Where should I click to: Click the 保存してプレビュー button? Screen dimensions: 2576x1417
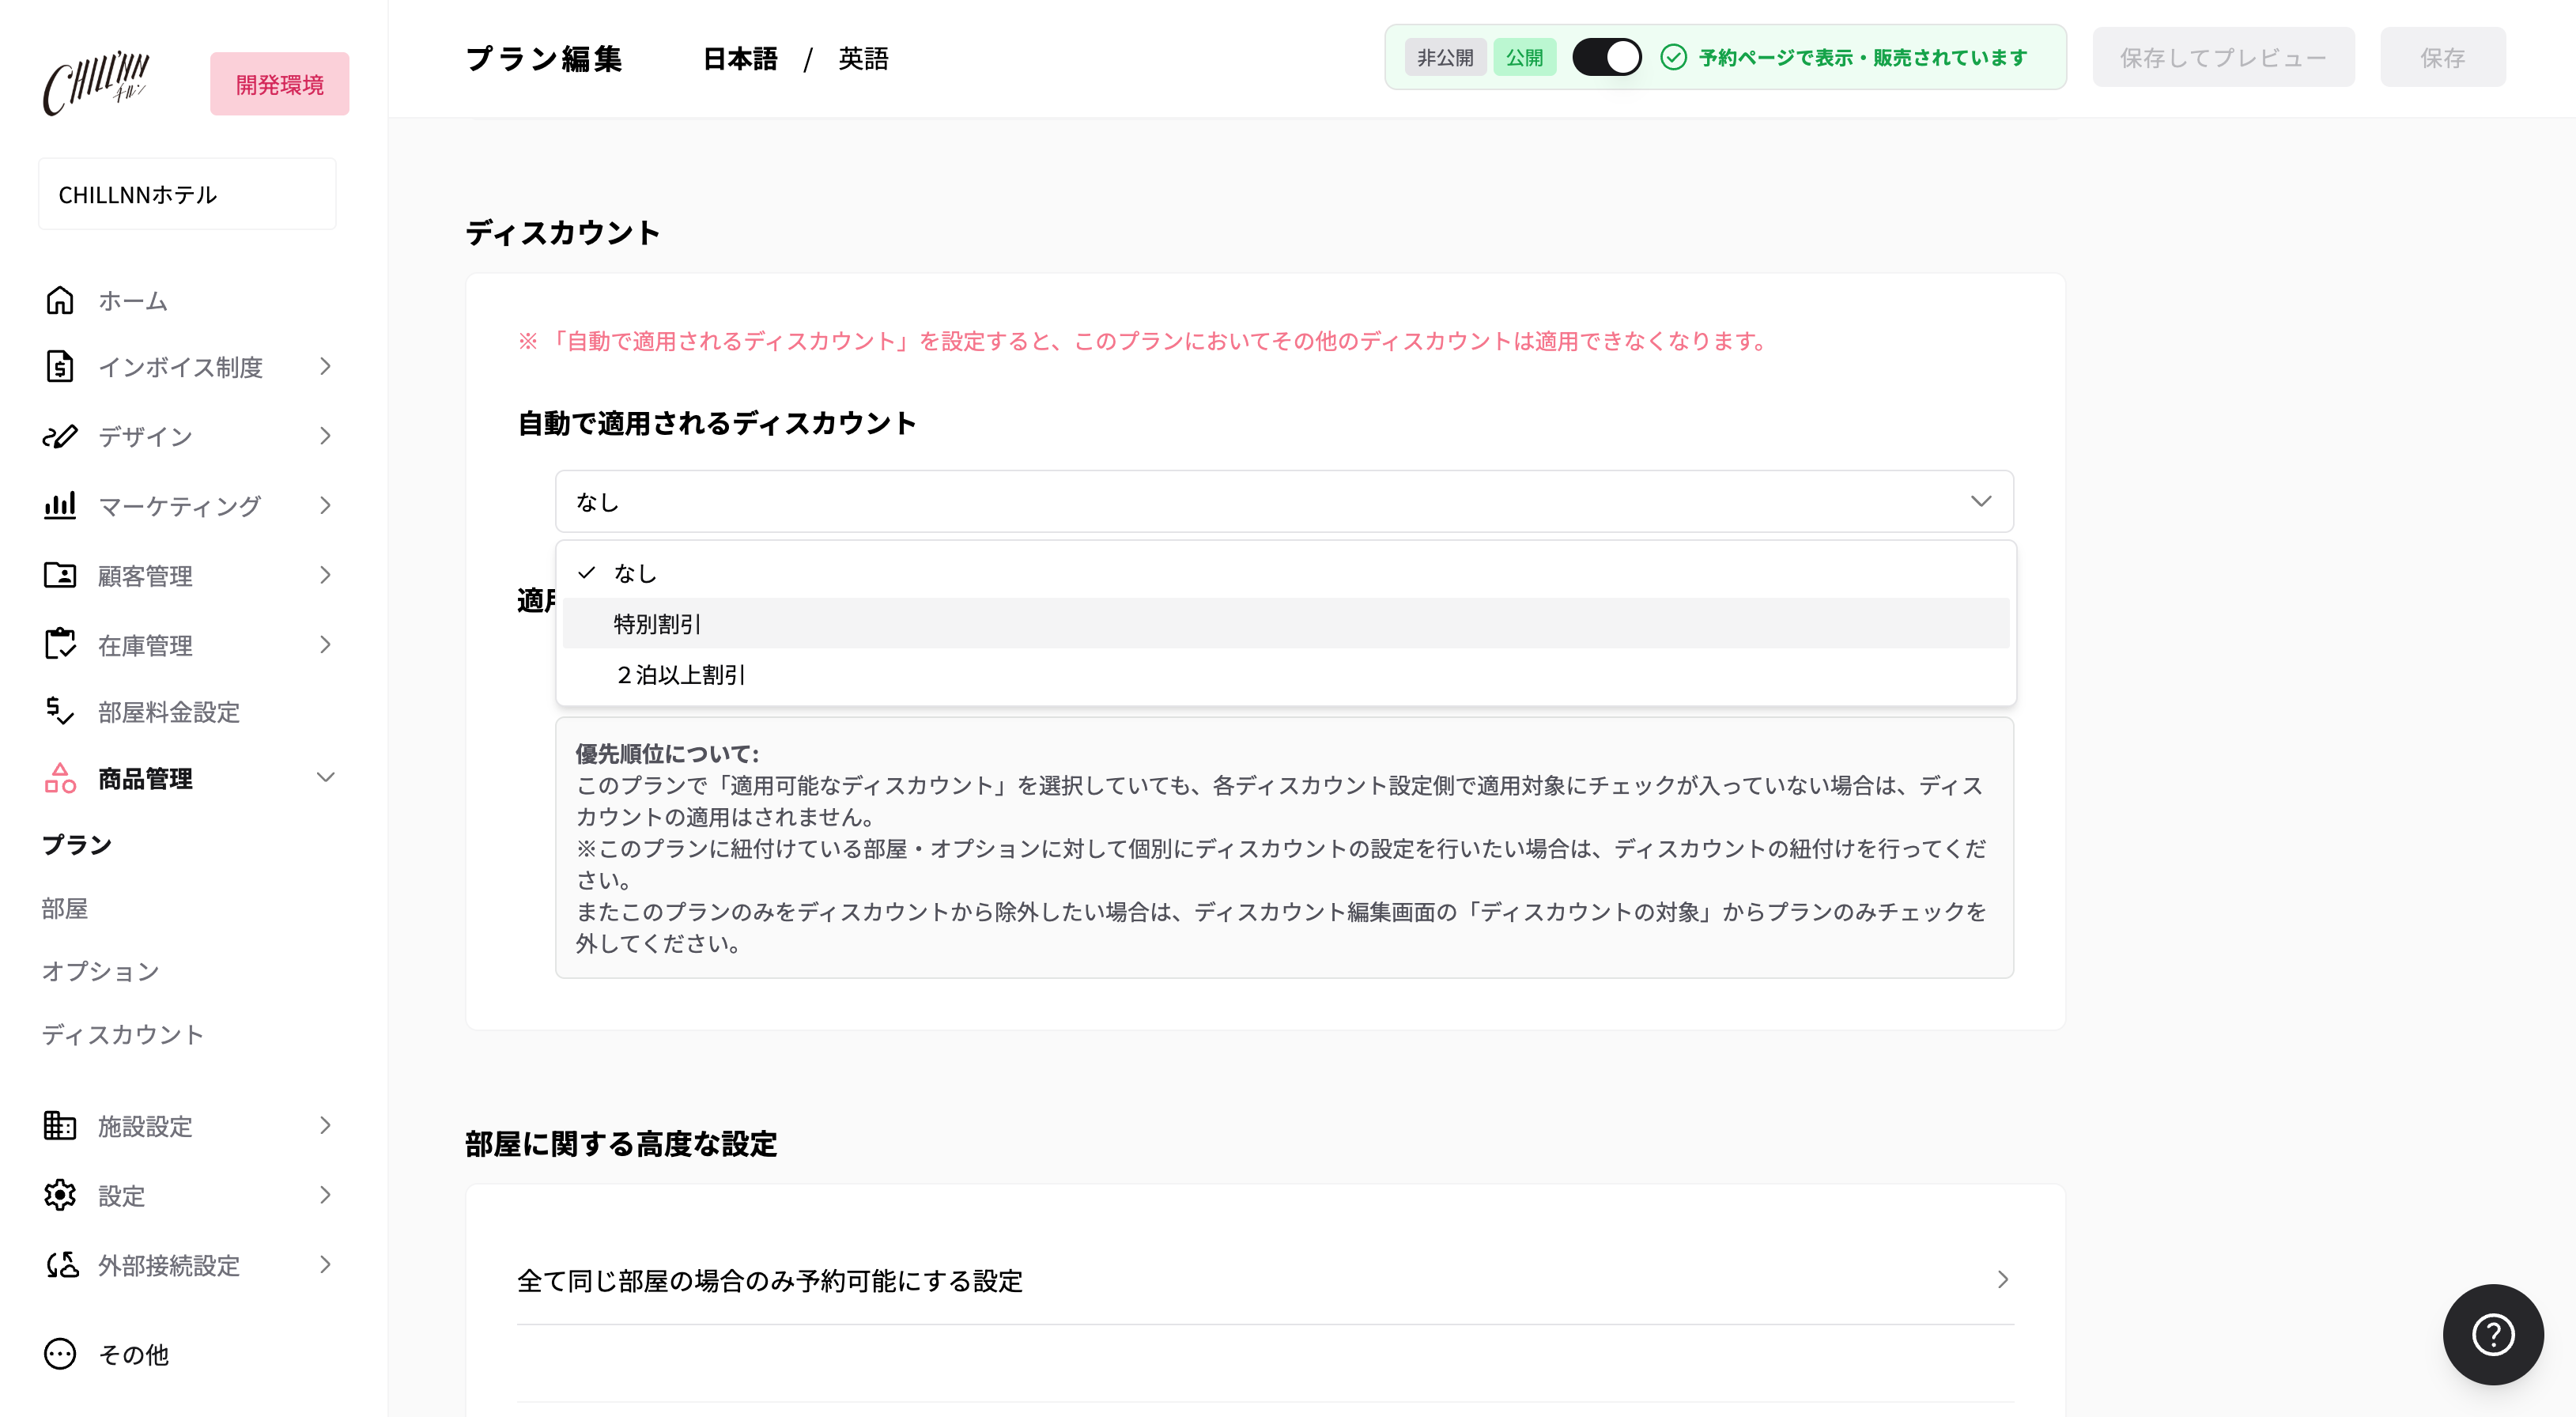(2223, 57)
